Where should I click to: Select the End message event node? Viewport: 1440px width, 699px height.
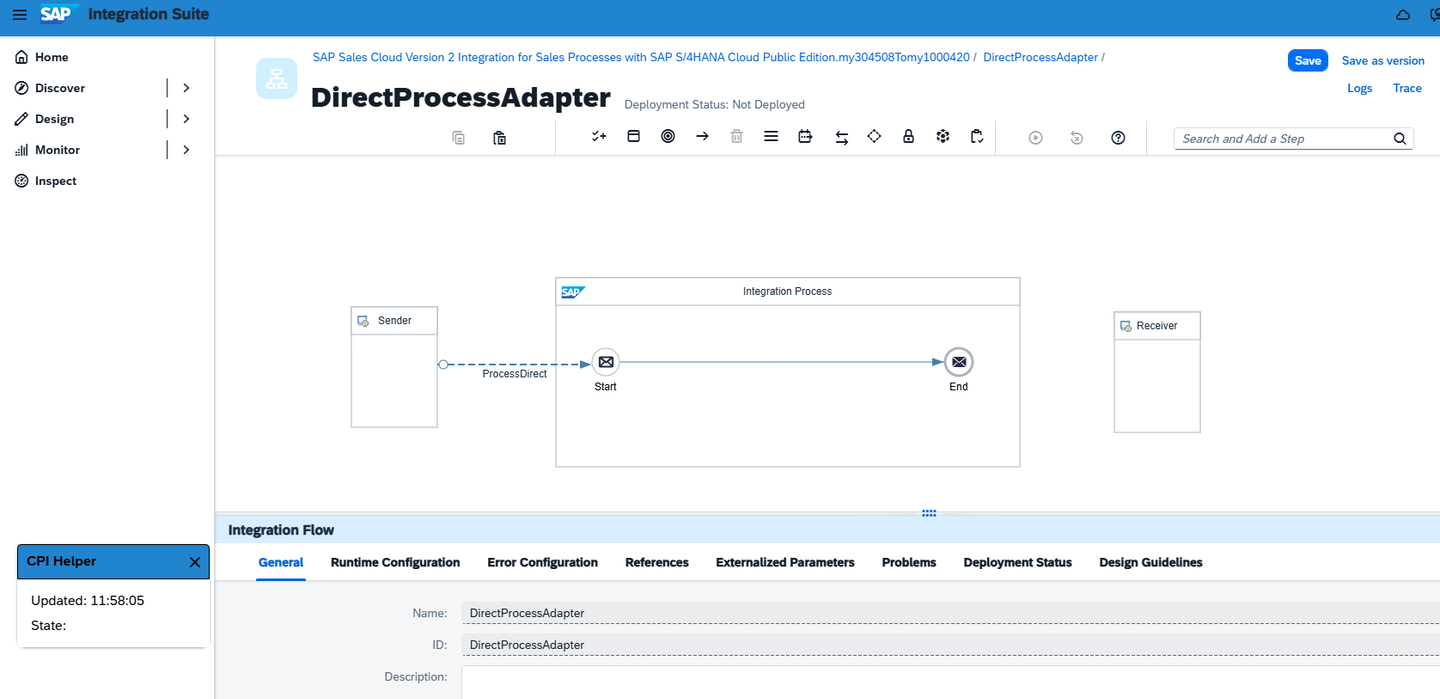[959, 362]
